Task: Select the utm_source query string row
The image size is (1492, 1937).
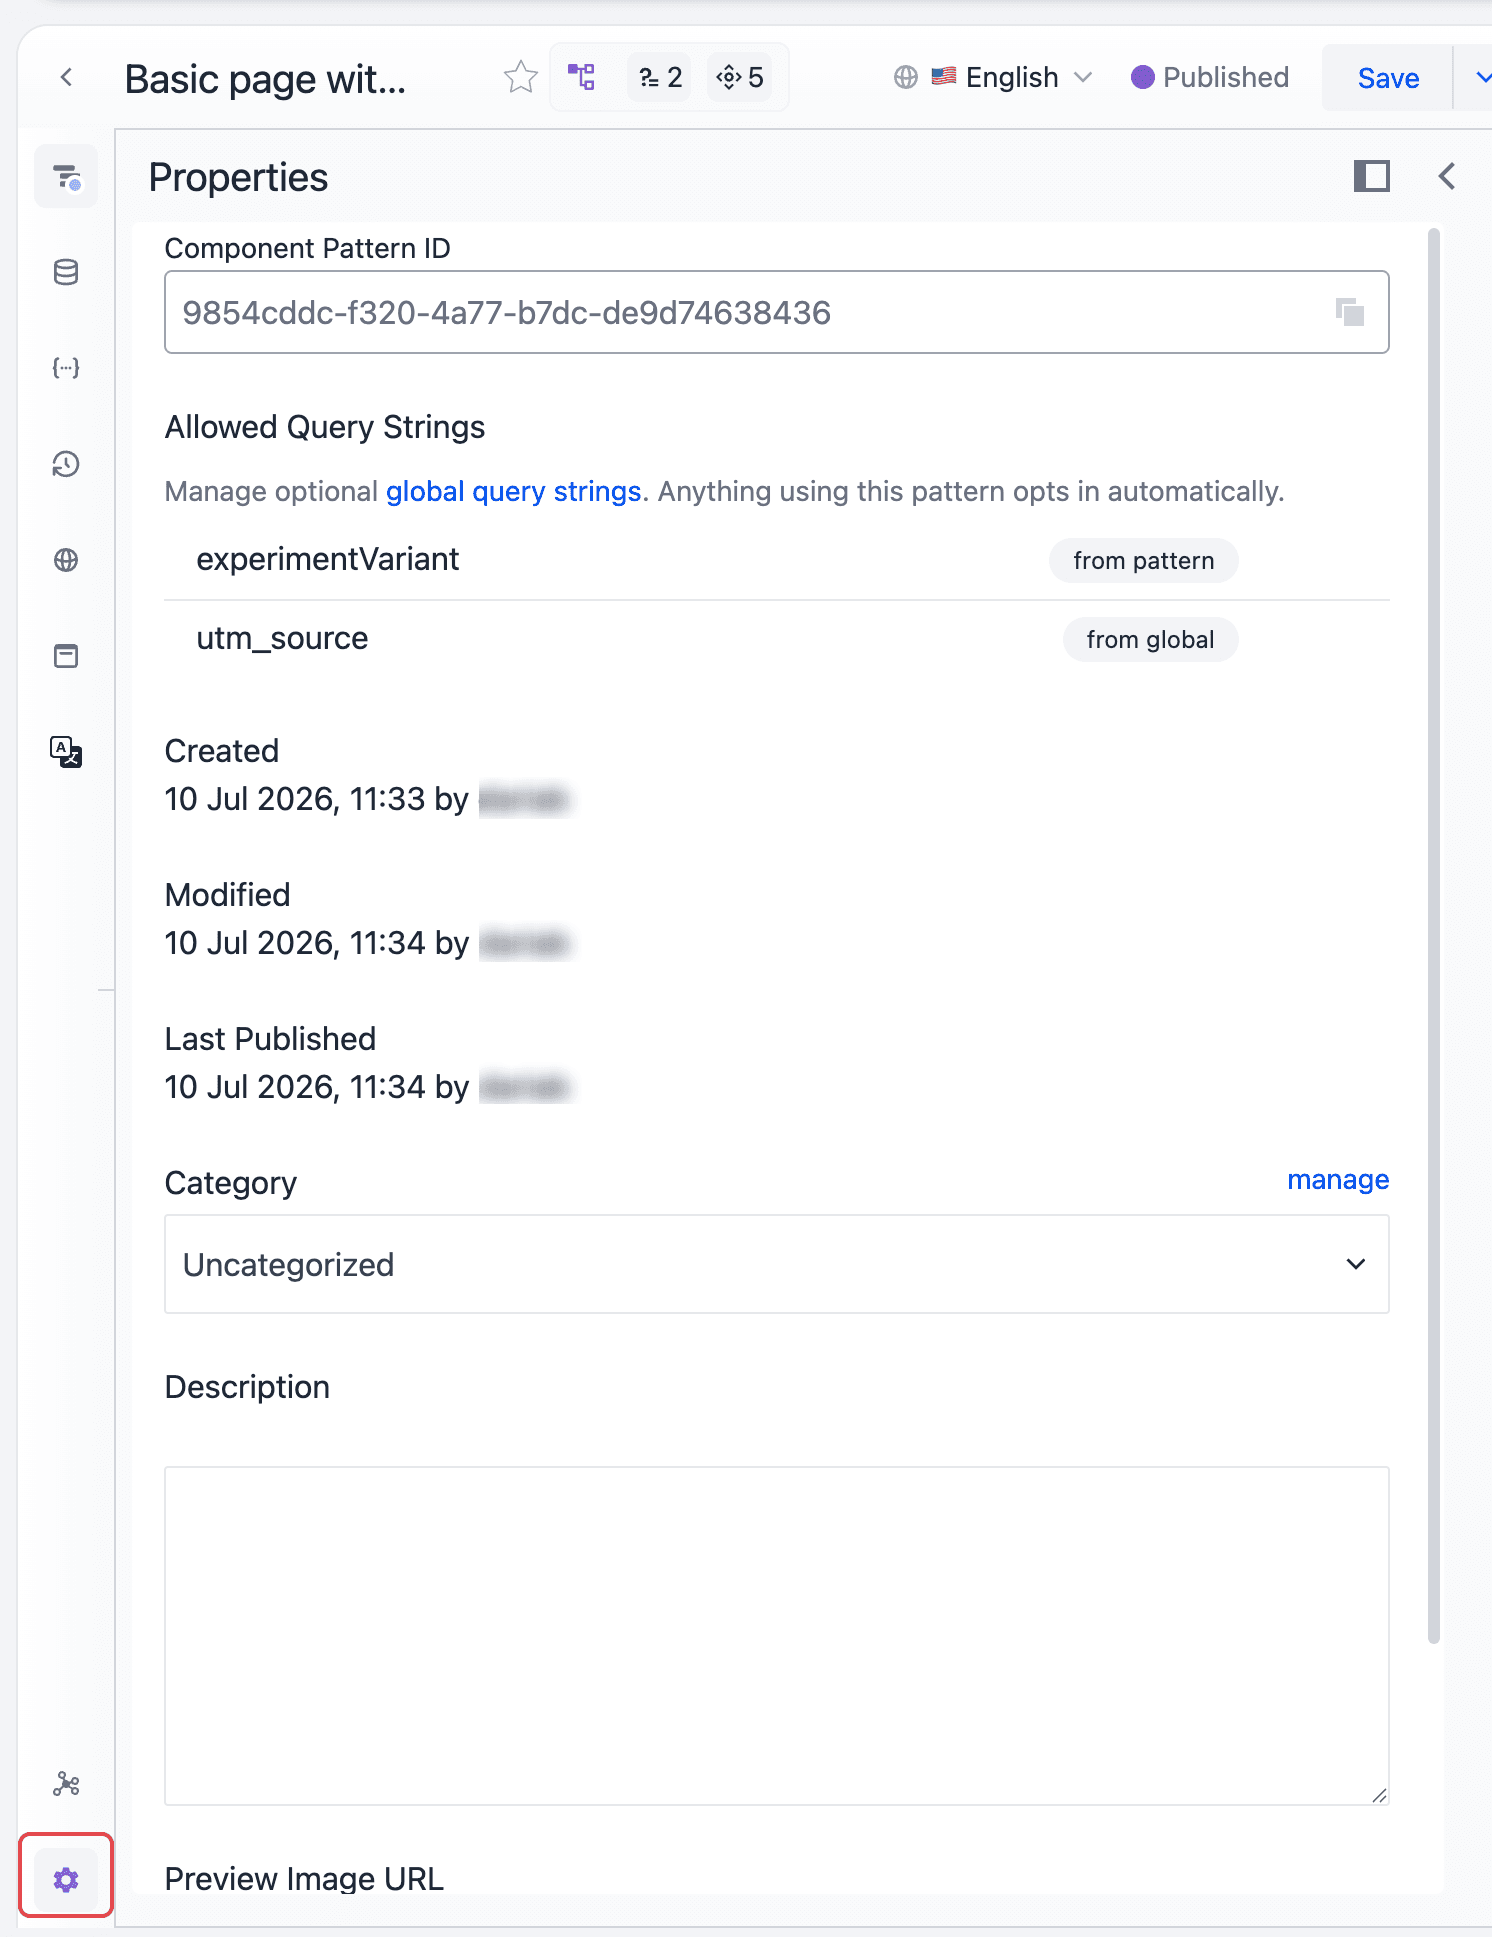Action: [776, 640]
